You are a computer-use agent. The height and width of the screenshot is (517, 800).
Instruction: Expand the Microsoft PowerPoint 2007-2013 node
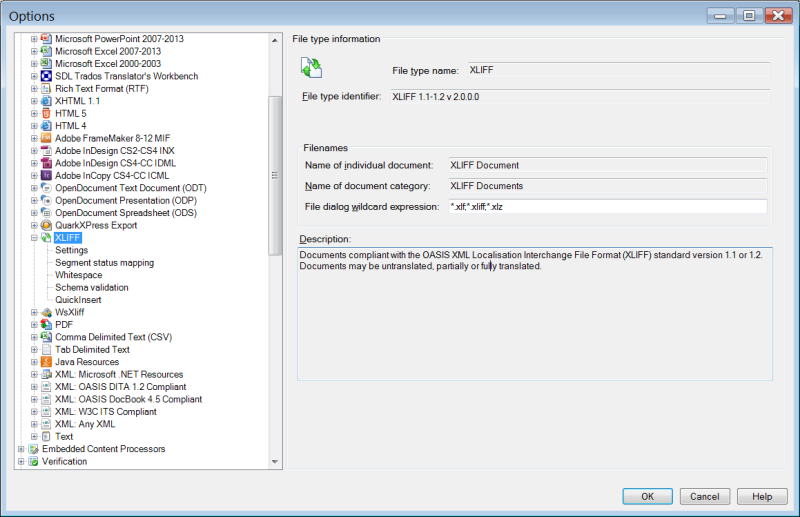click(34, 39)
